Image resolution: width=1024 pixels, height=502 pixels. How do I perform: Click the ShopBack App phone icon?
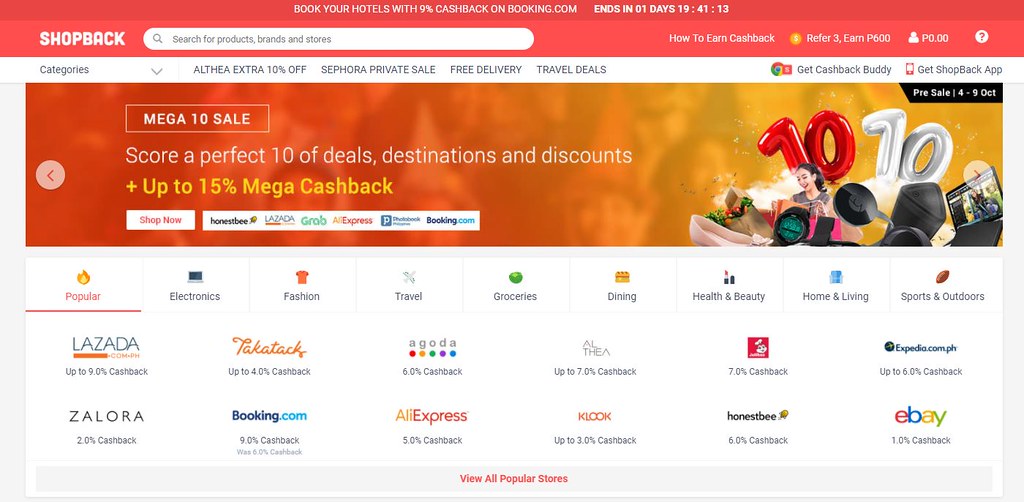click(x=909, y=69)
